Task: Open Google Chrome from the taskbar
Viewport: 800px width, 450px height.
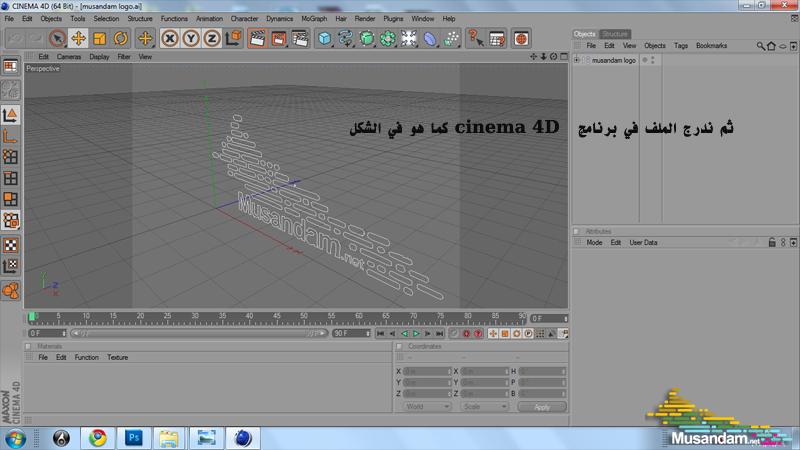Action: [97, 438]
